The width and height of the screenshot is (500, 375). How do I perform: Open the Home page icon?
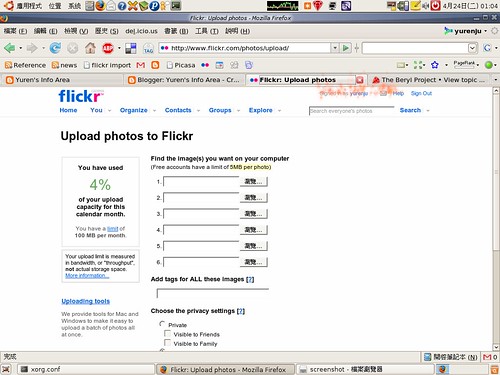[90, 48]
